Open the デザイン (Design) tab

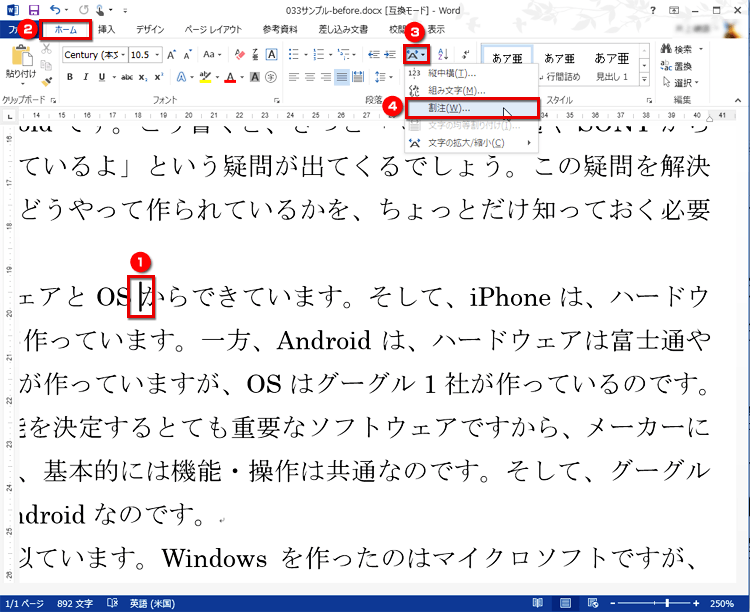click(150, 29)
